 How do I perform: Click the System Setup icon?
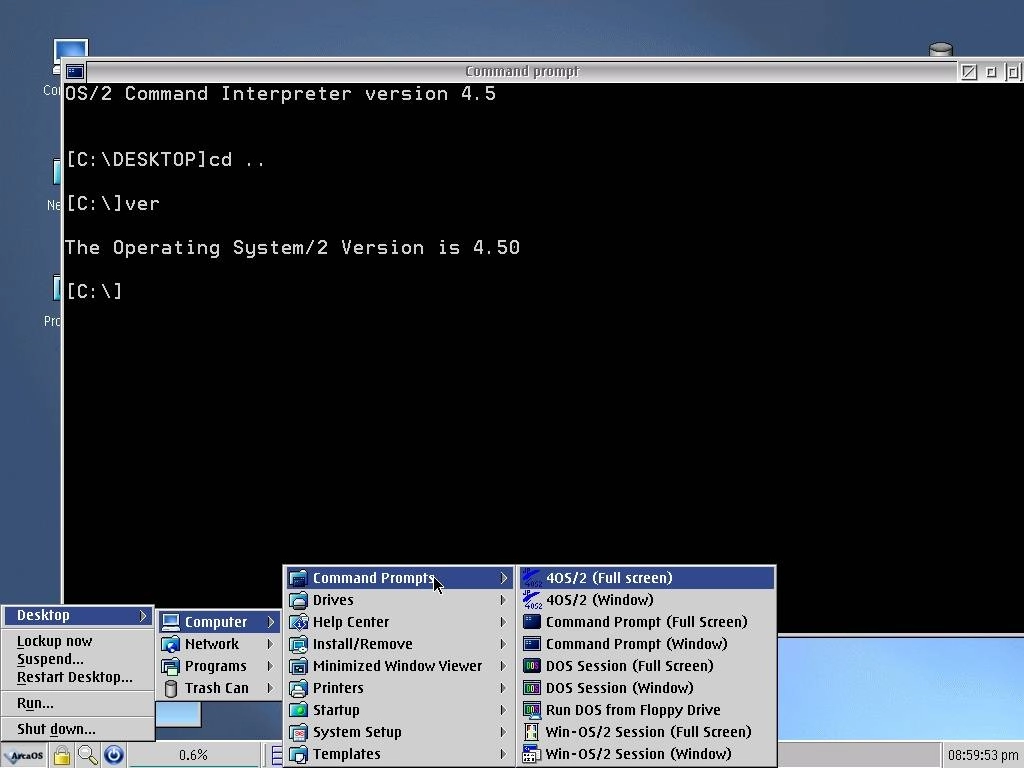pyautogui.click(x=298, y=732)
